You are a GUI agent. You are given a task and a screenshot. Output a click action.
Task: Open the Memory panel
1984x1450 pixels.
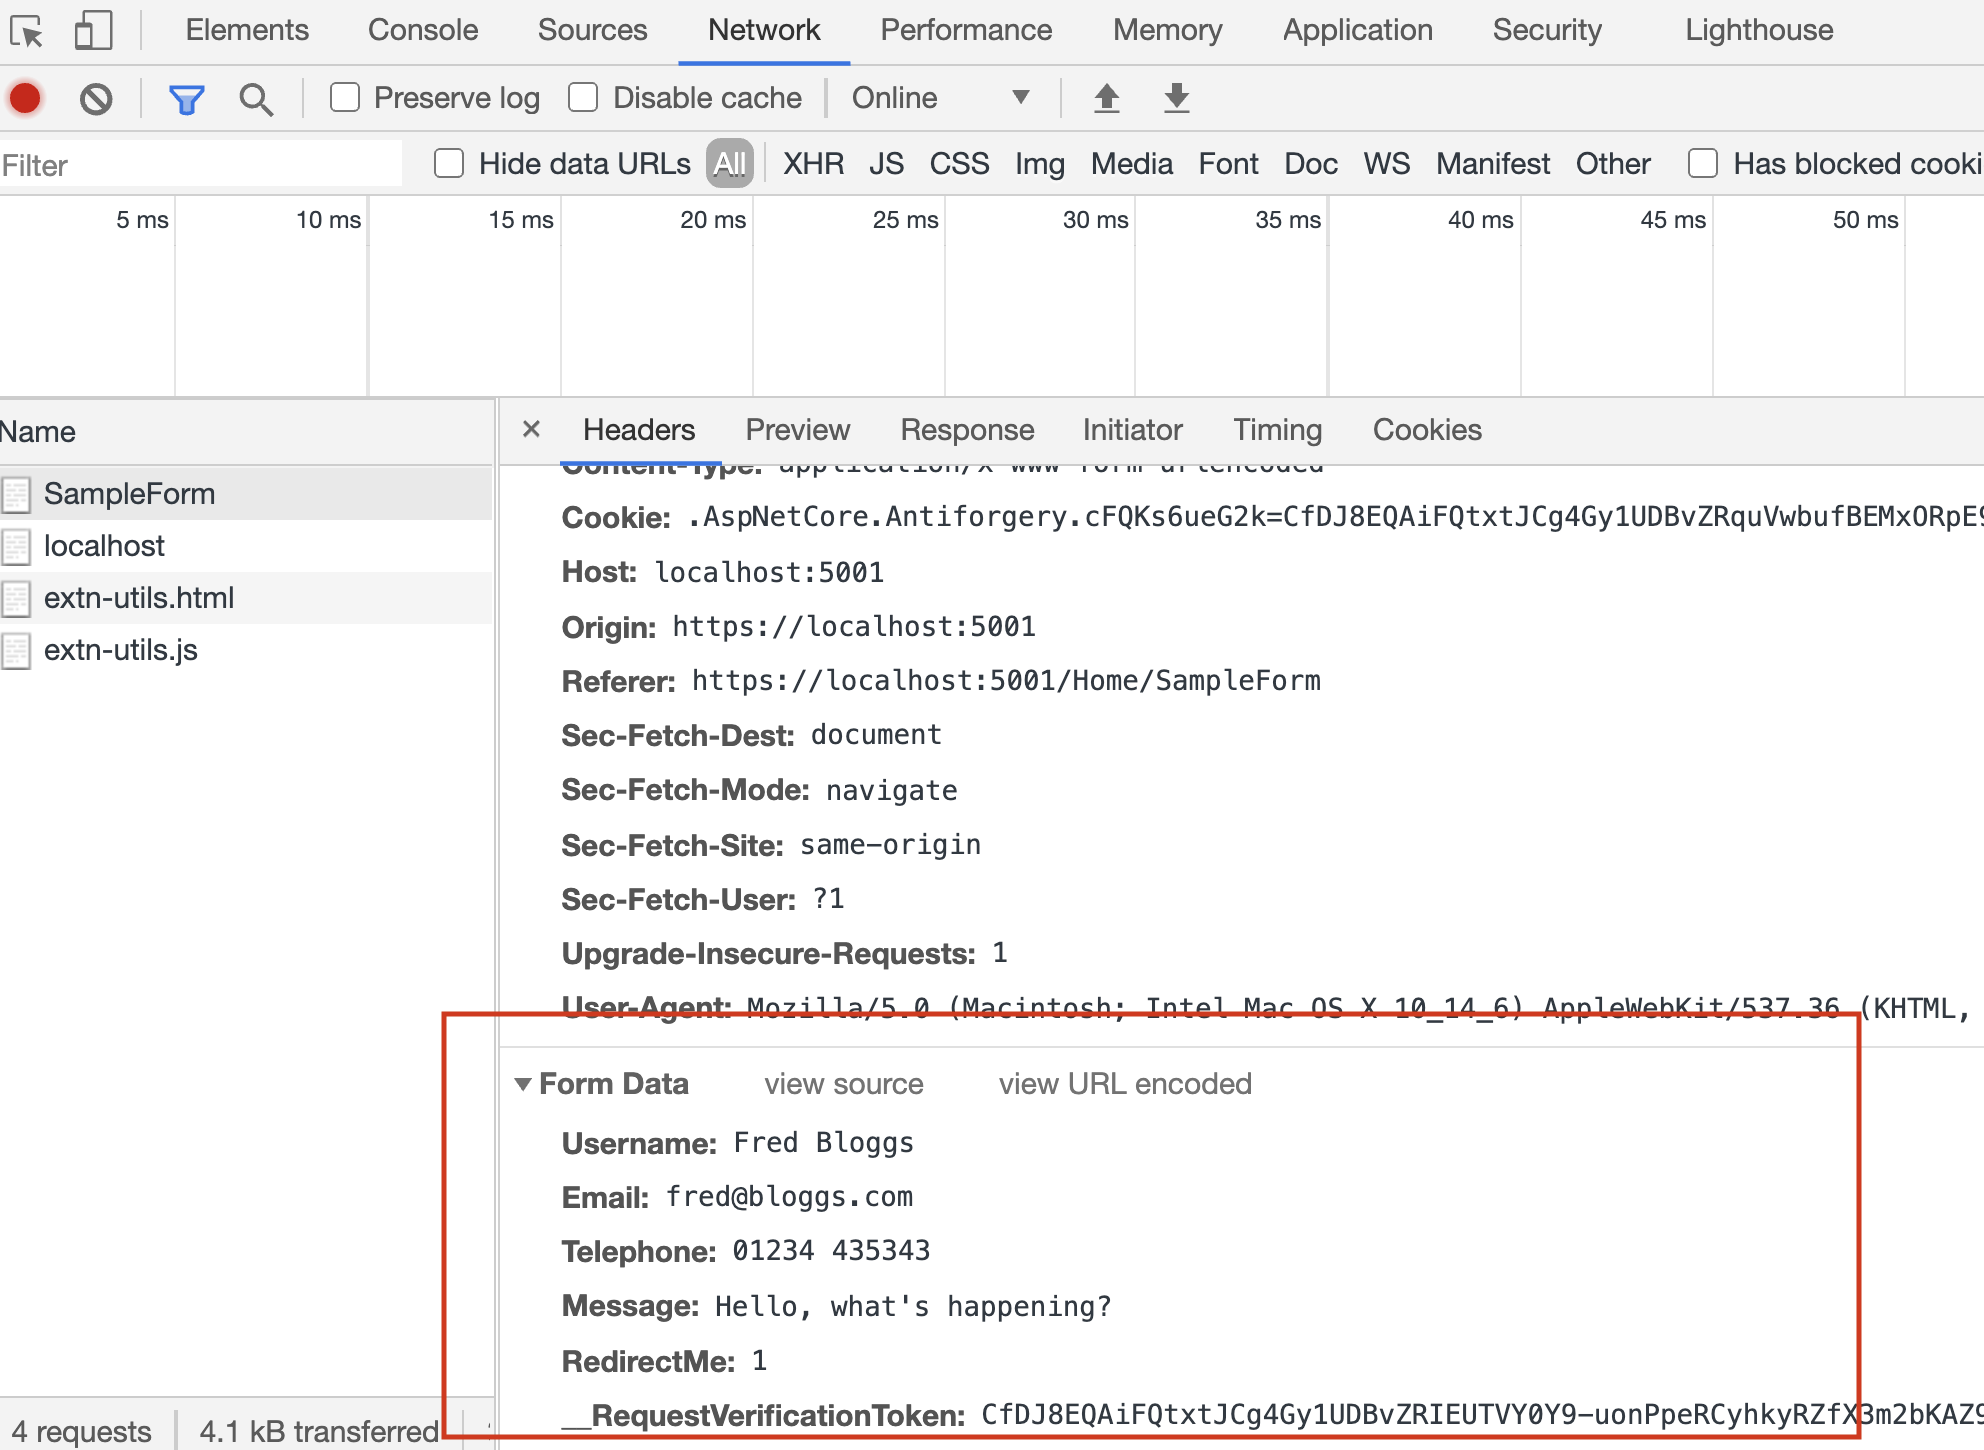pyautogui.click(x=1166, y=30)
